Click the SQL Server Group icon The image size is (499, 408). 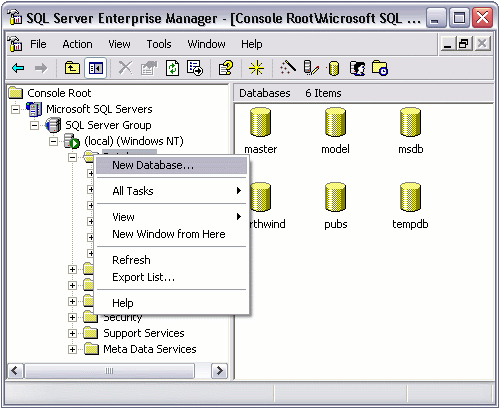point(53,125)
